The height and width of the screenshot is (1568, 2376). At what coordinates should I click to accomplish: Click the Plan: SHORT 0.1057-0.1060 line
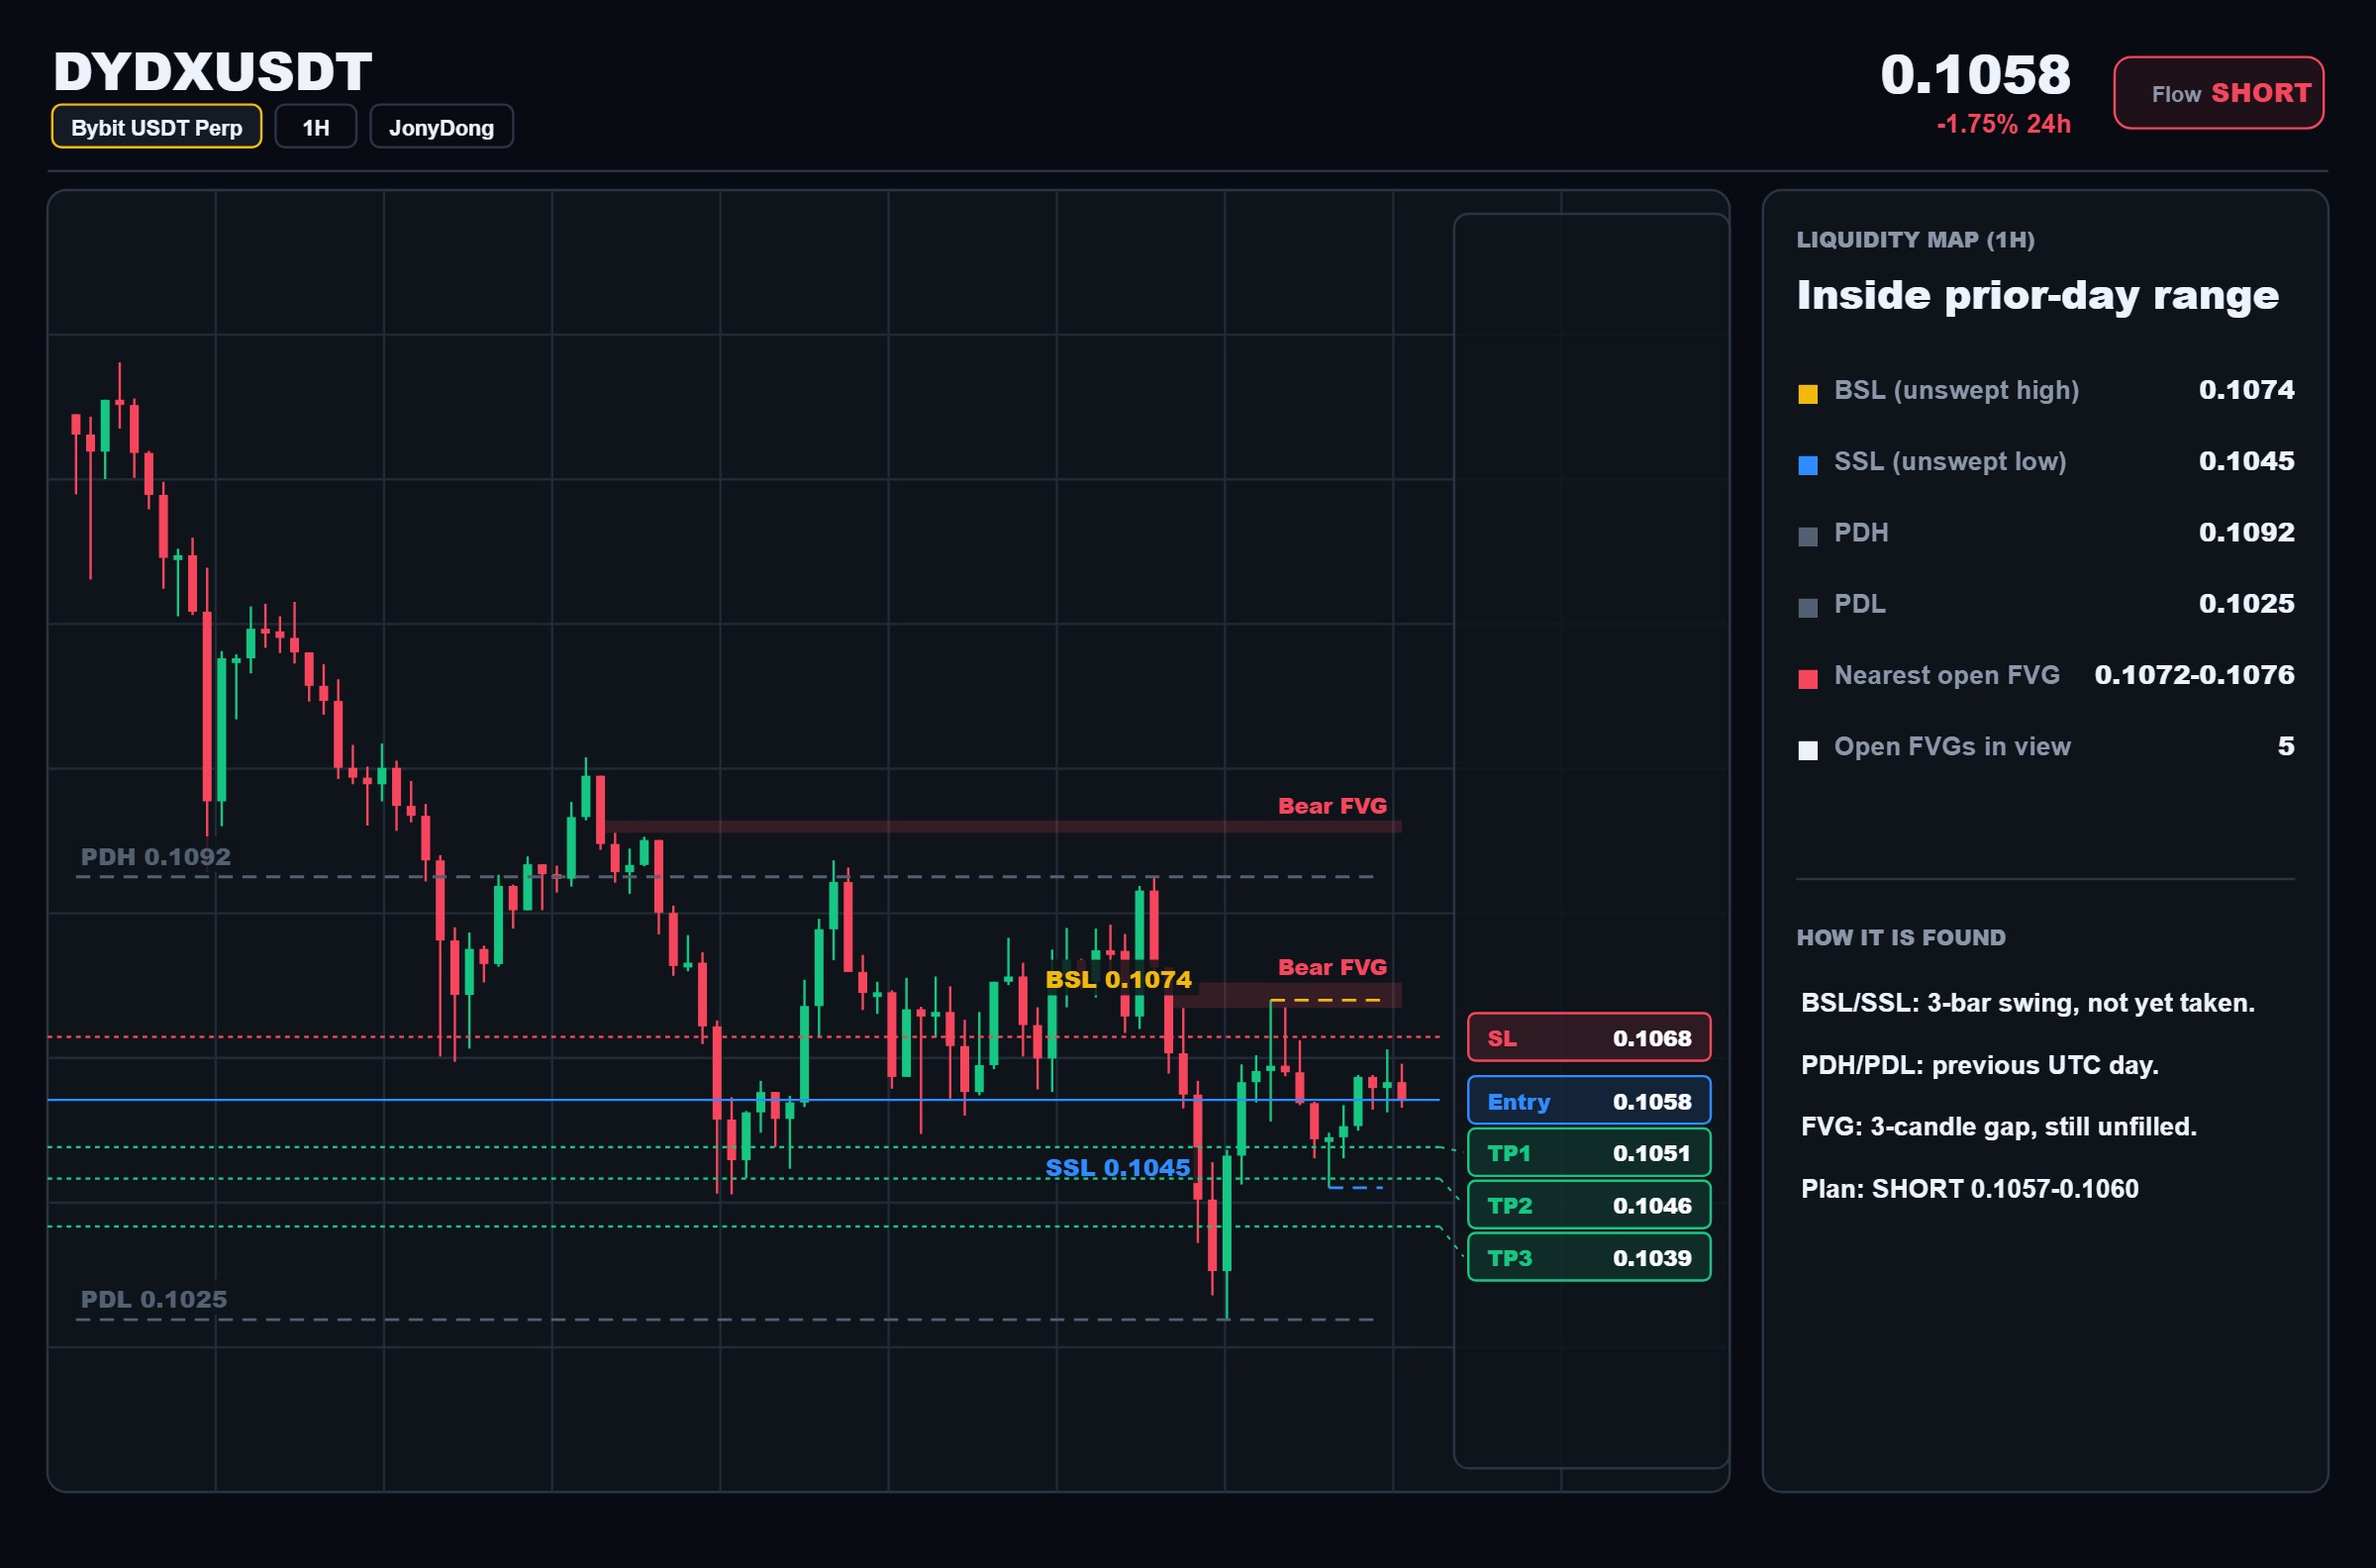point(1969,1189)
